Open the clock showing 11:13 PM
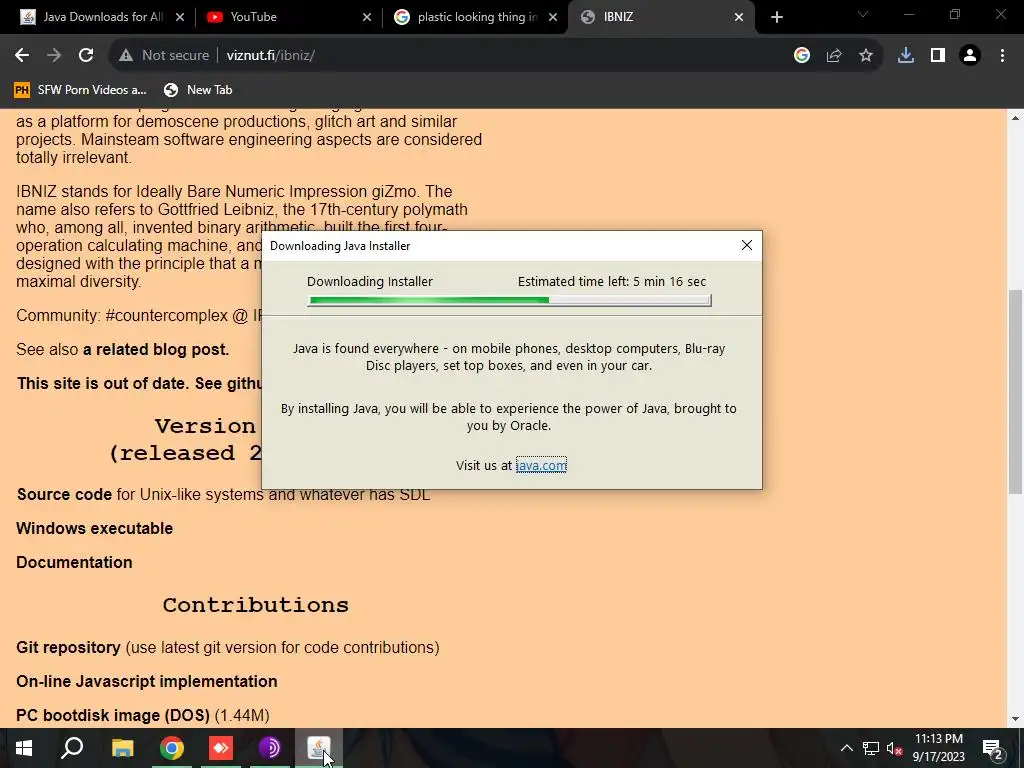This screenshot has width=1024, height=768. tap(938, 748)
